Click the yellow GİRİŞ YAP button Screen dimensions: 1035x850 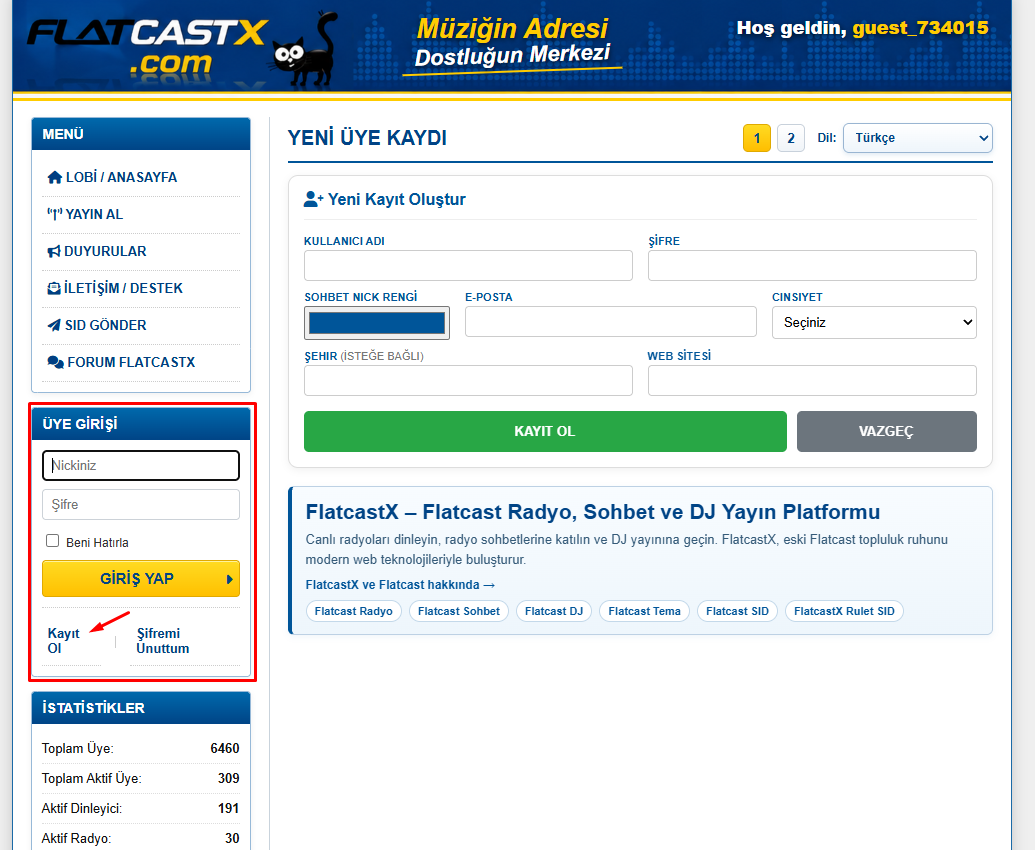141,579
